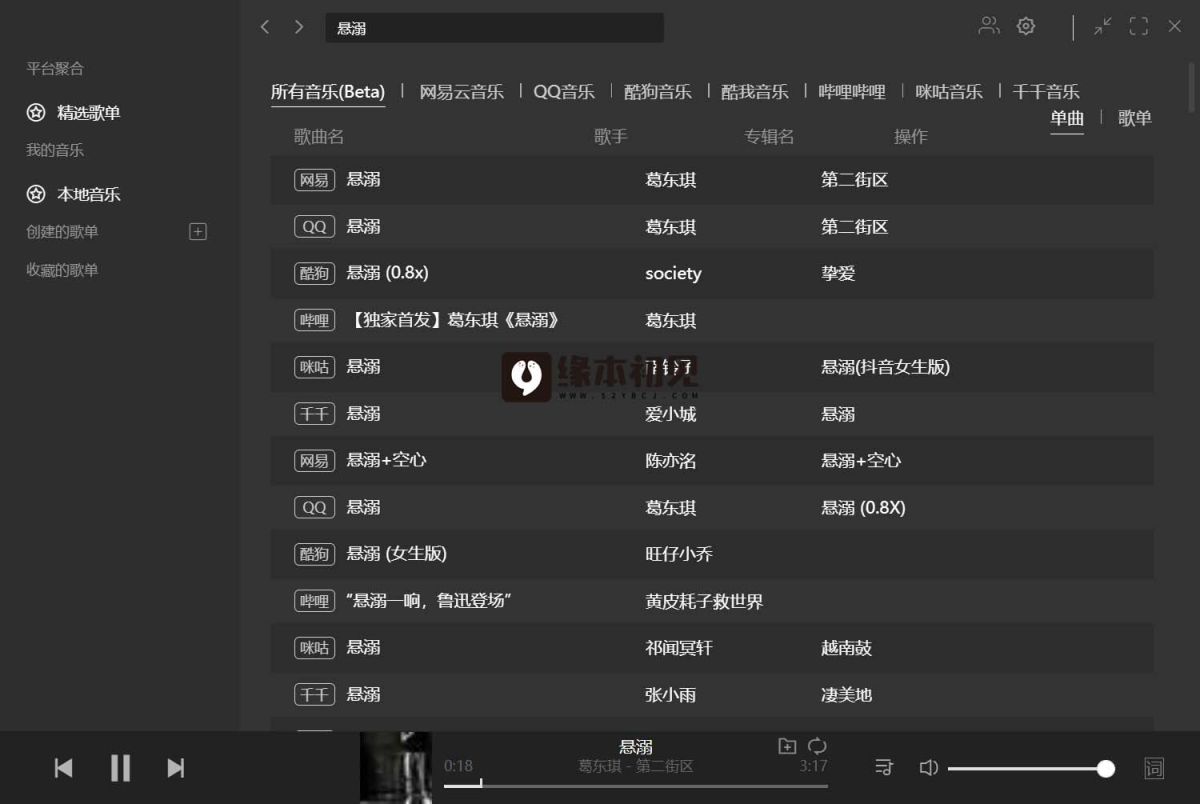Viewport: 1200px width, 804px height.
Task: Click the artist name 爱小城
Action: pyautogui.click(x=671, y=414)
